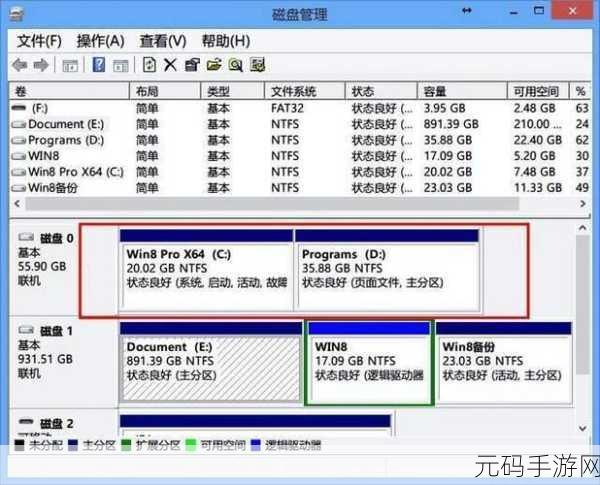This screenshot has width=600, height=485.
Task: Click the Help question mark toolbar icon
Action: [x=99, y=65]
